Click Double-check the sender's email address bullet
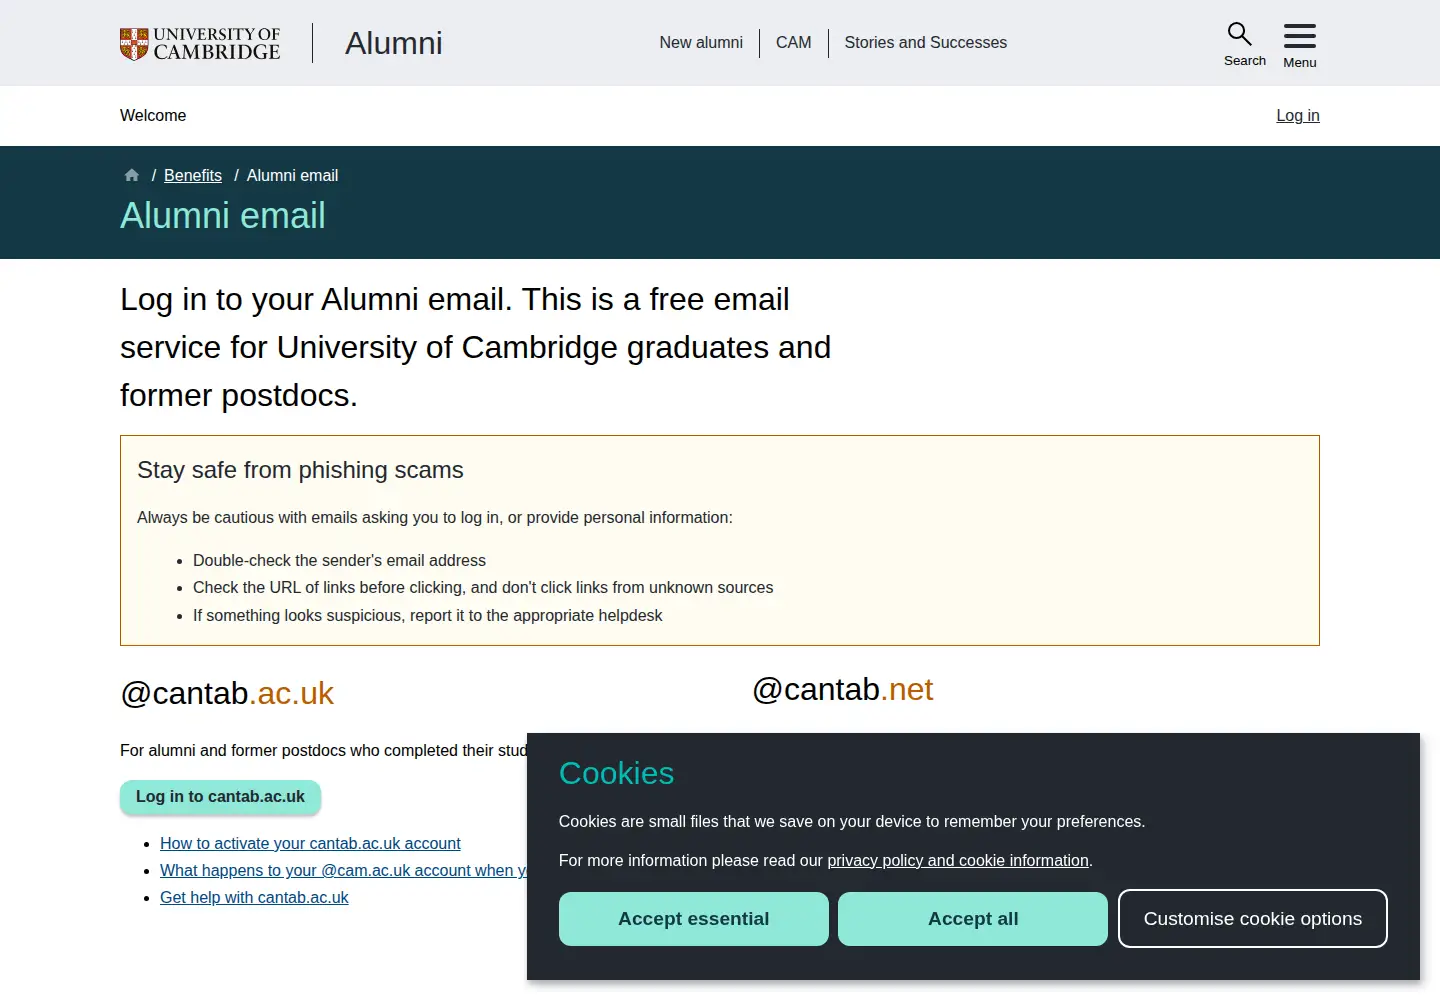The height and width of the screenshot is (1000, 1440). pos(339,560)
